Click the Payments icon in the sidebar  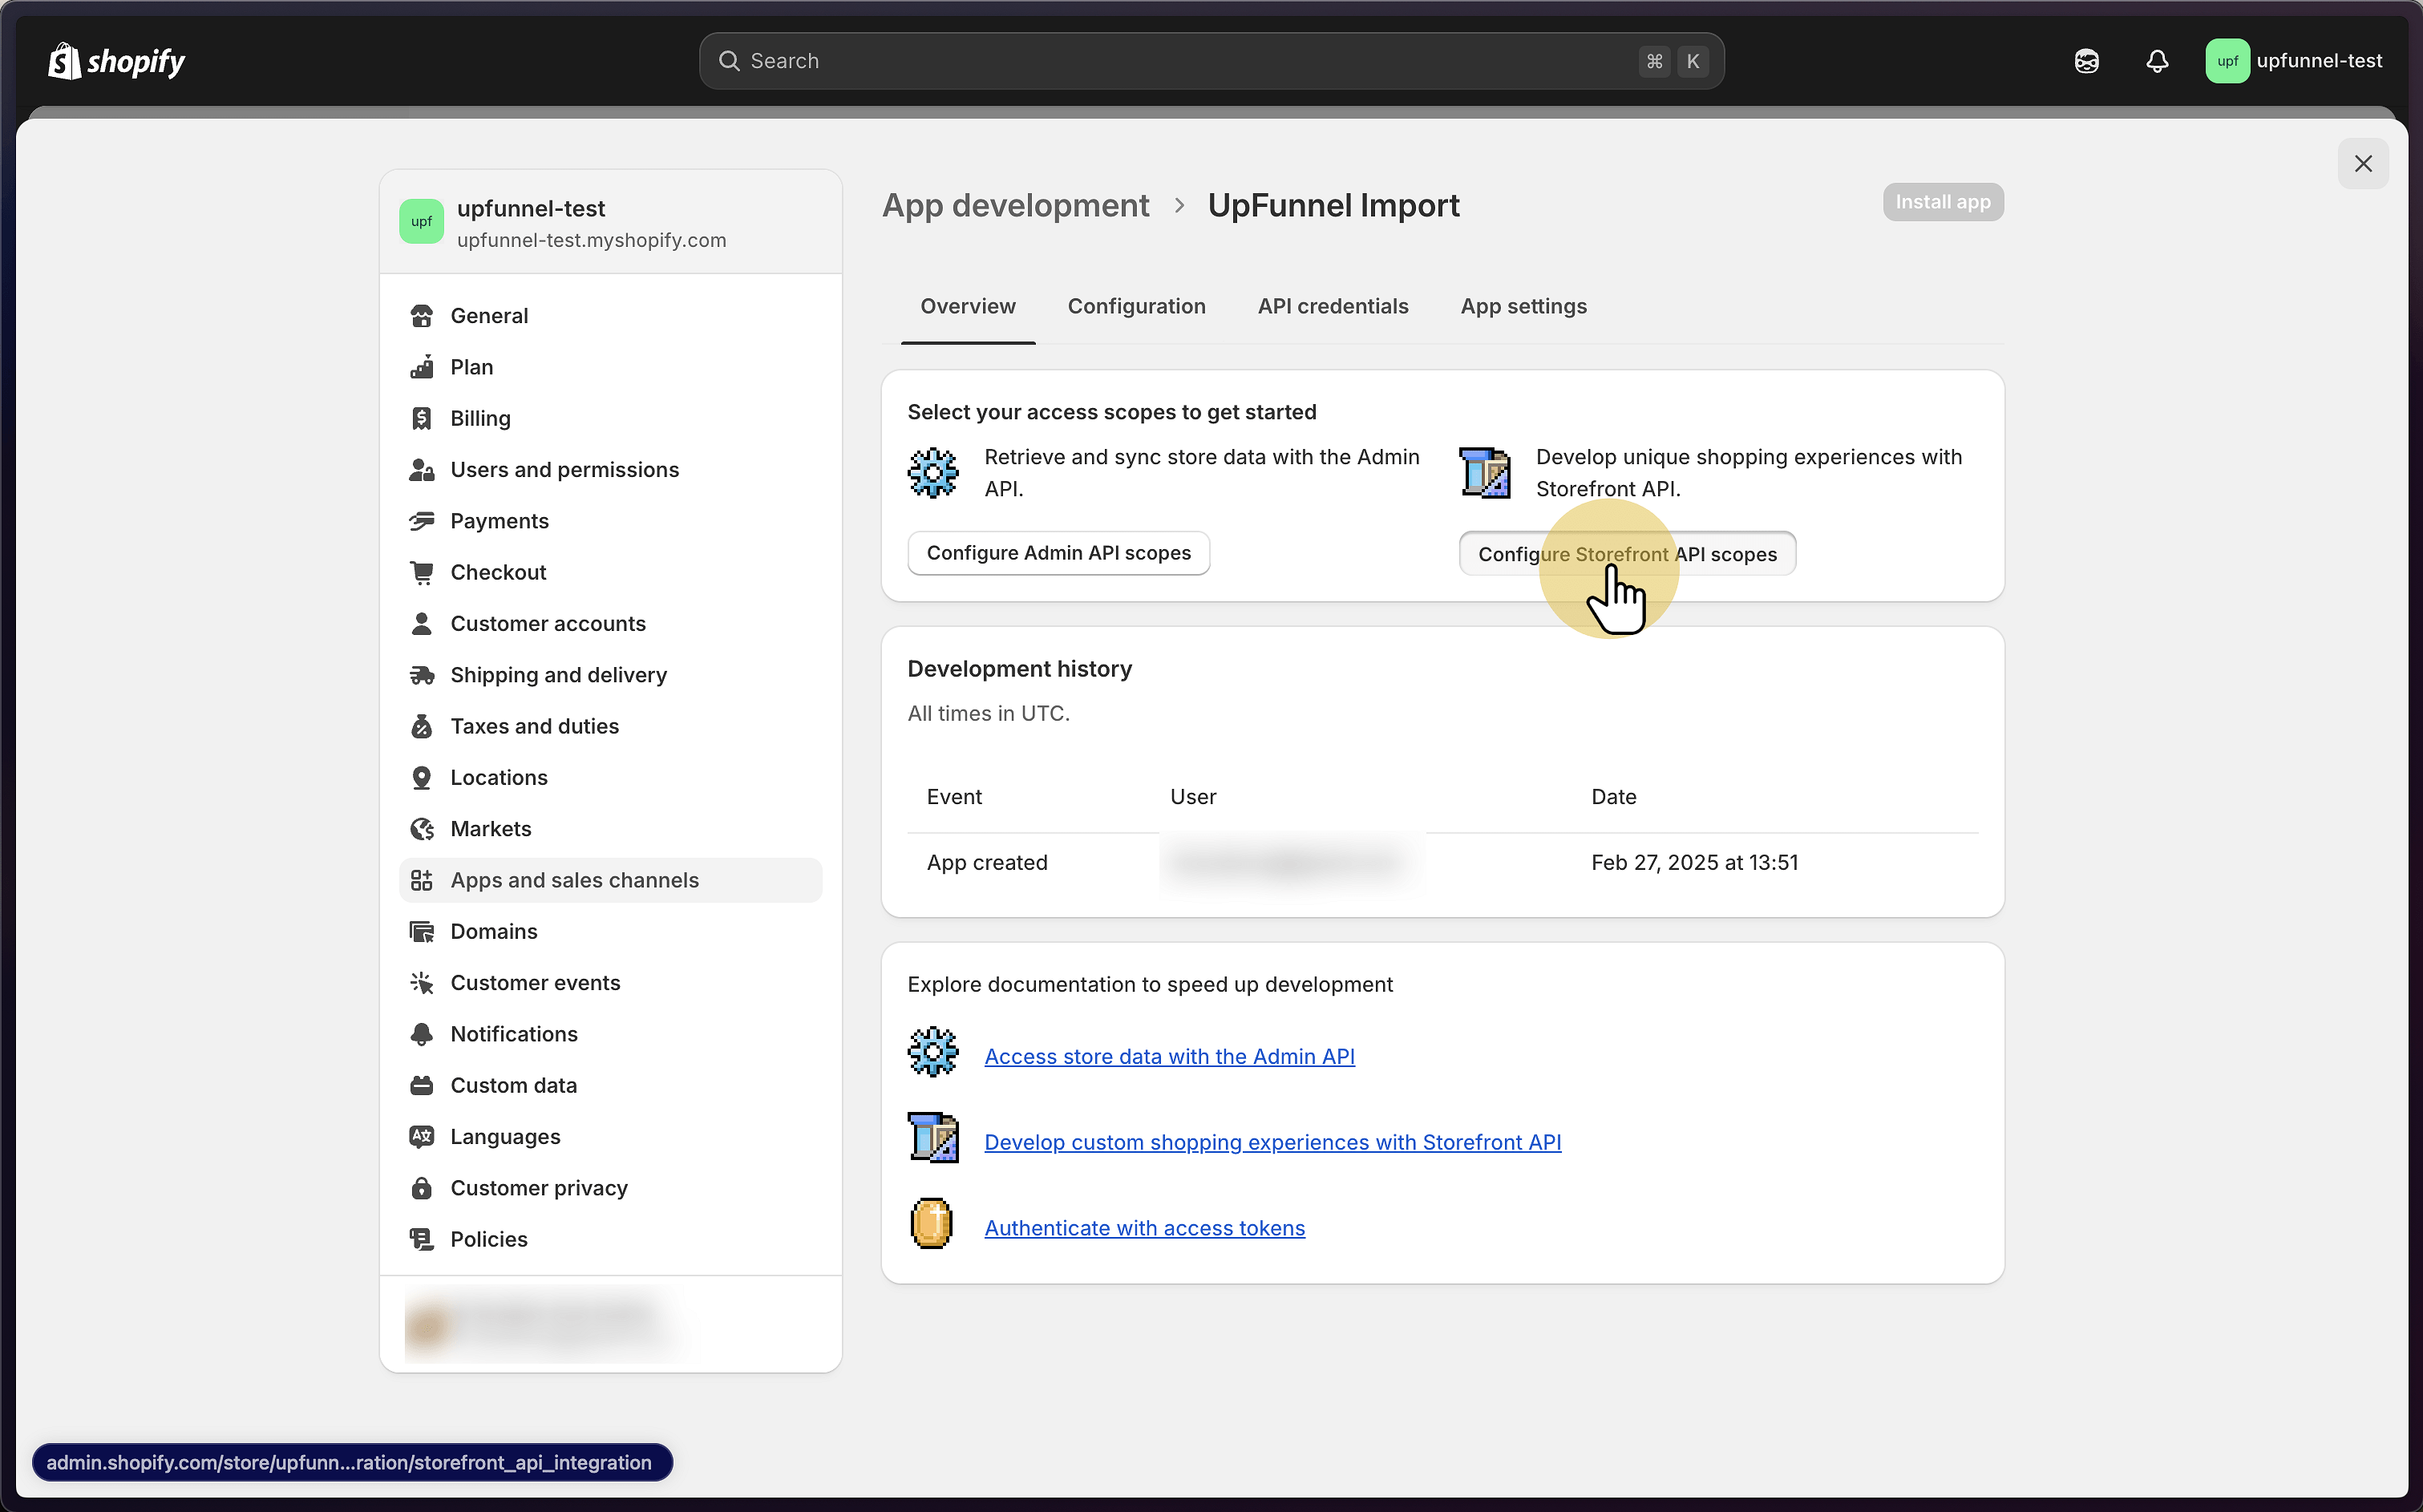pos(422,521)
